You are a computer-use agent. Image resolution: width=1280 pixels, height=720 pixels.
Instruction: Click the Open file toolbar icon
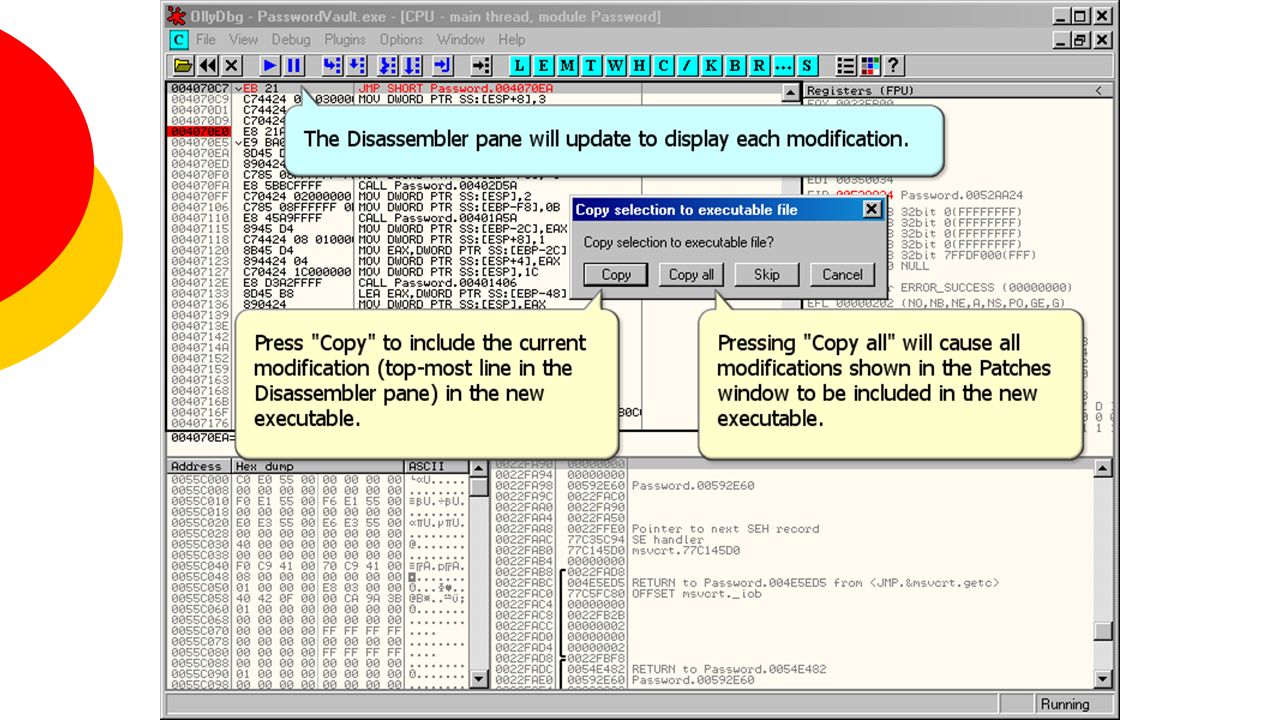183,66
